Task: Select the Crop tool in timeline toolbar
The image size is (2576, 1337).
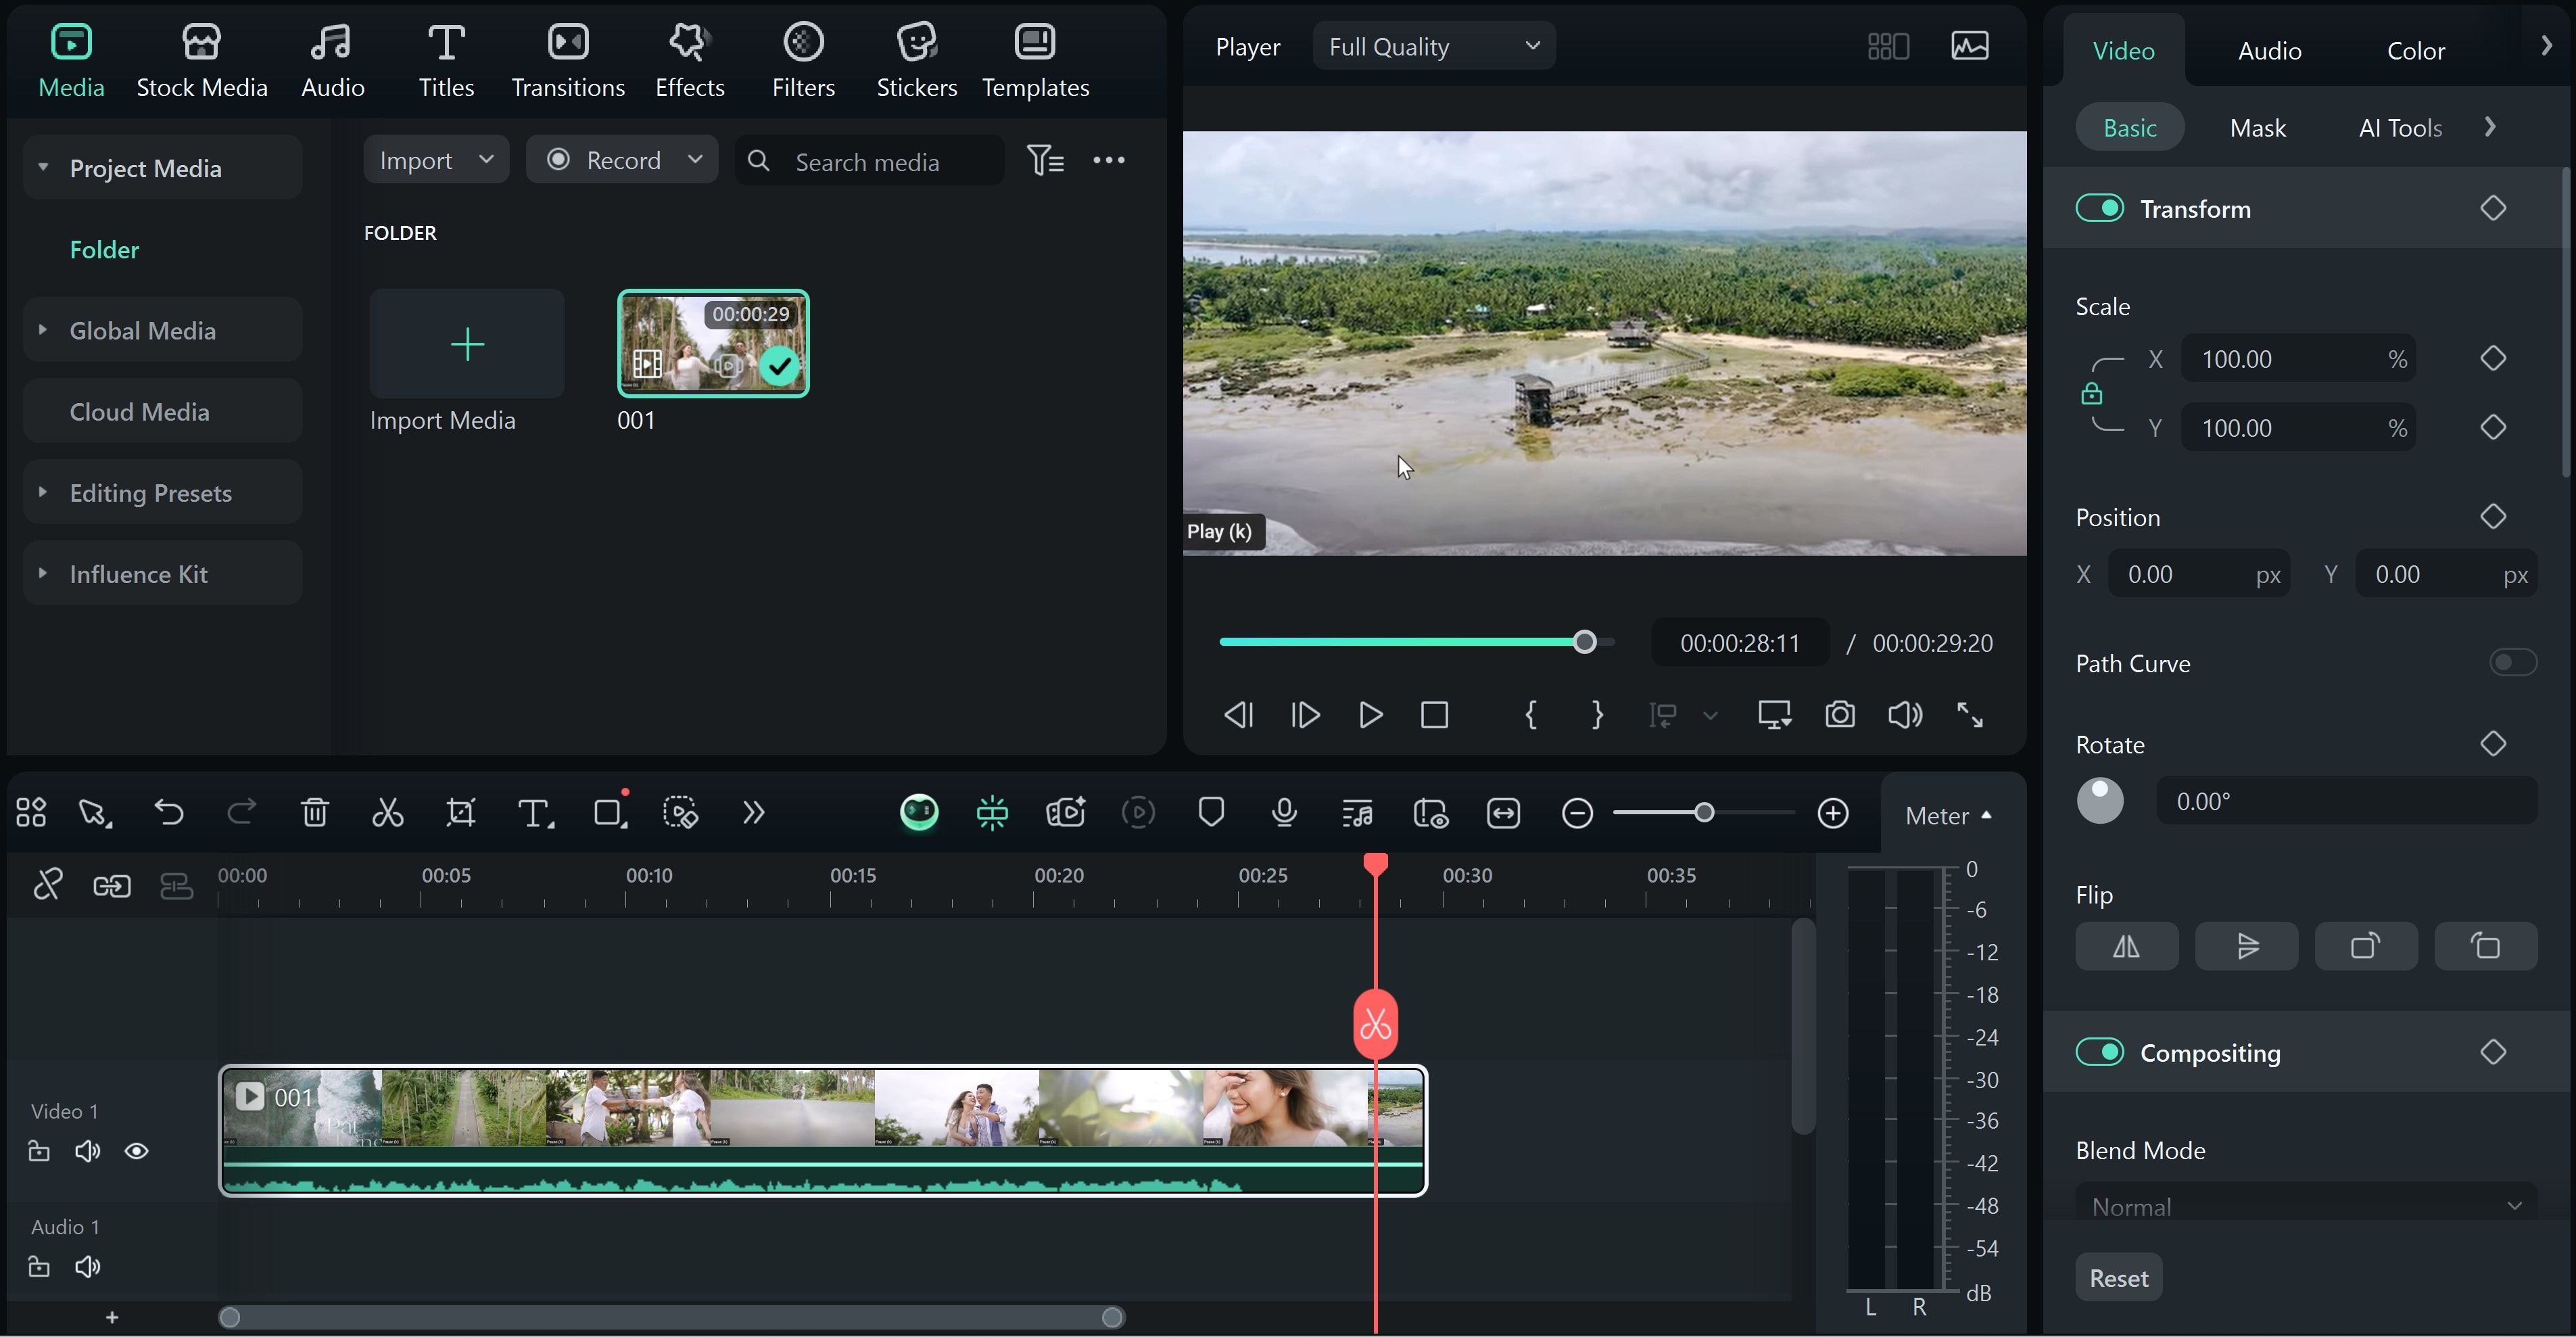Action: 461,813
